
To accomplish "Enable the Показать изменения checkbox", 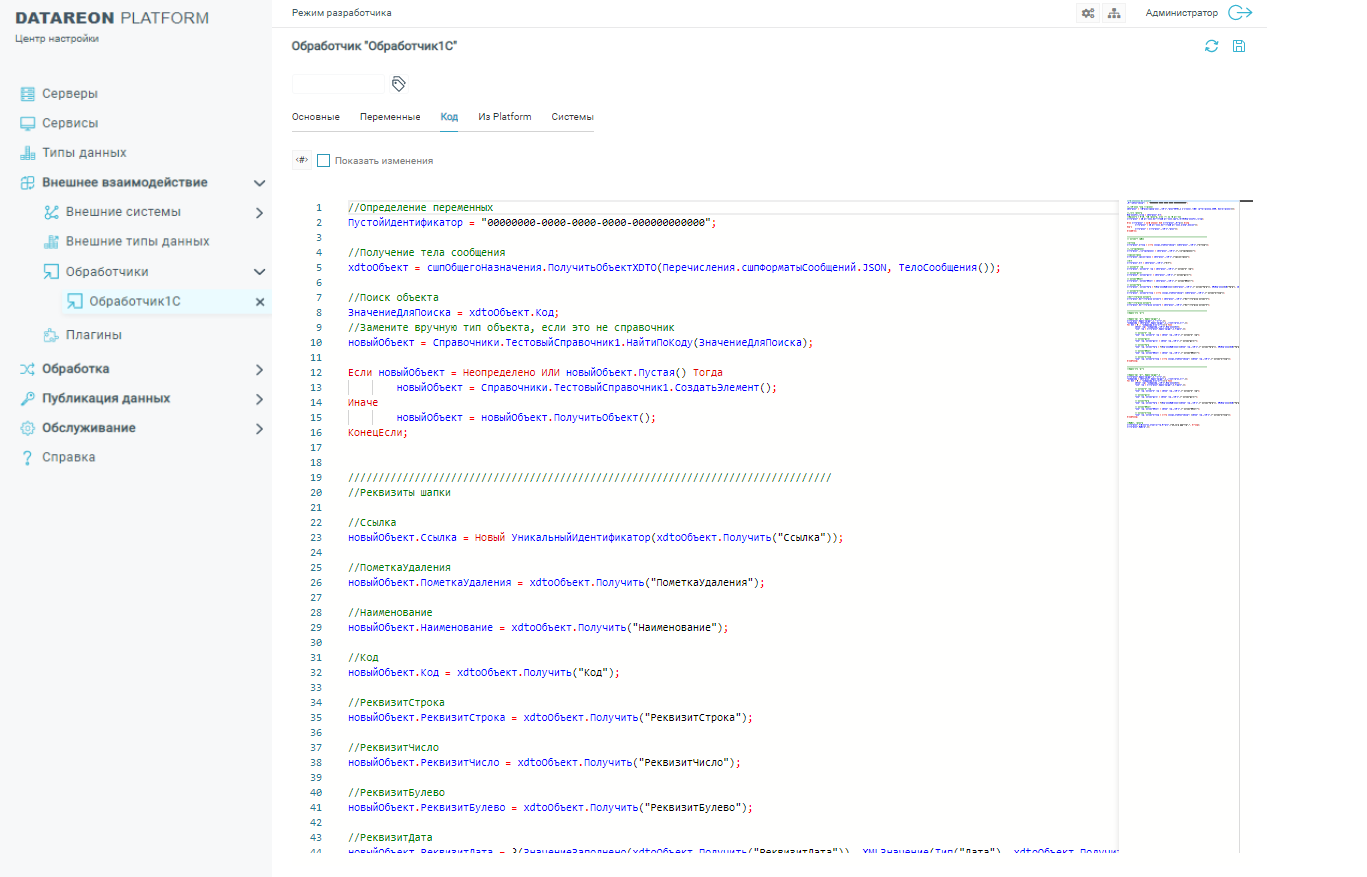I will point(323,160).
